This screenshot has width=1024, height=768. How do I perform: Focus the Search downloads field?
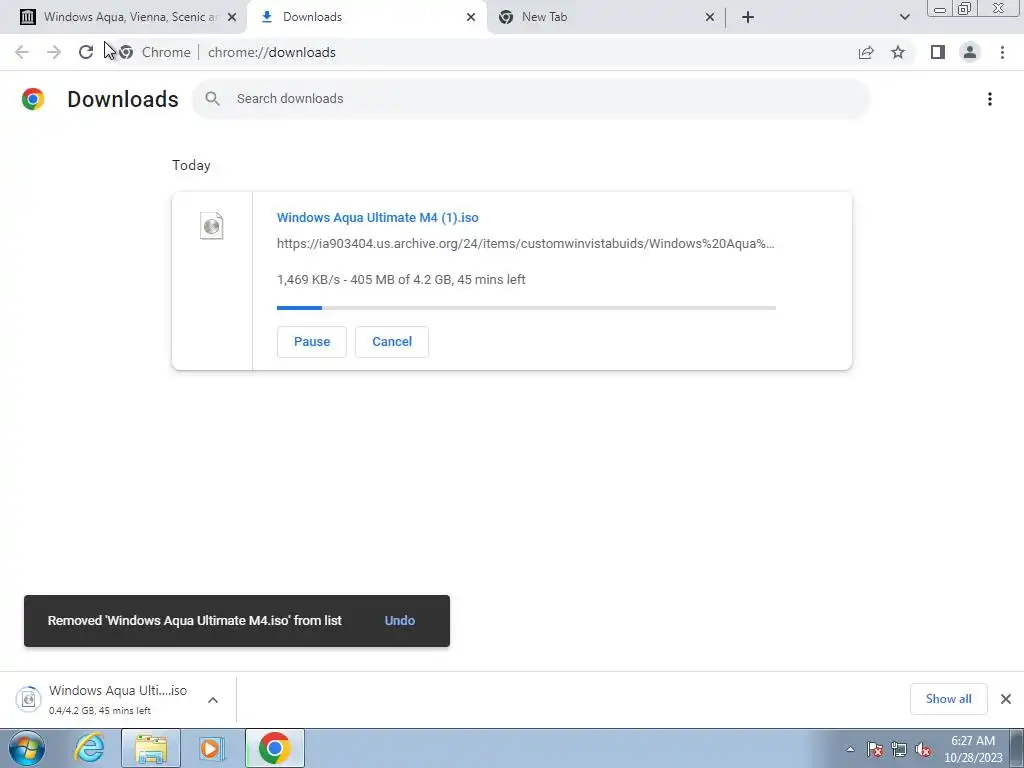click(x=532, y=99)
